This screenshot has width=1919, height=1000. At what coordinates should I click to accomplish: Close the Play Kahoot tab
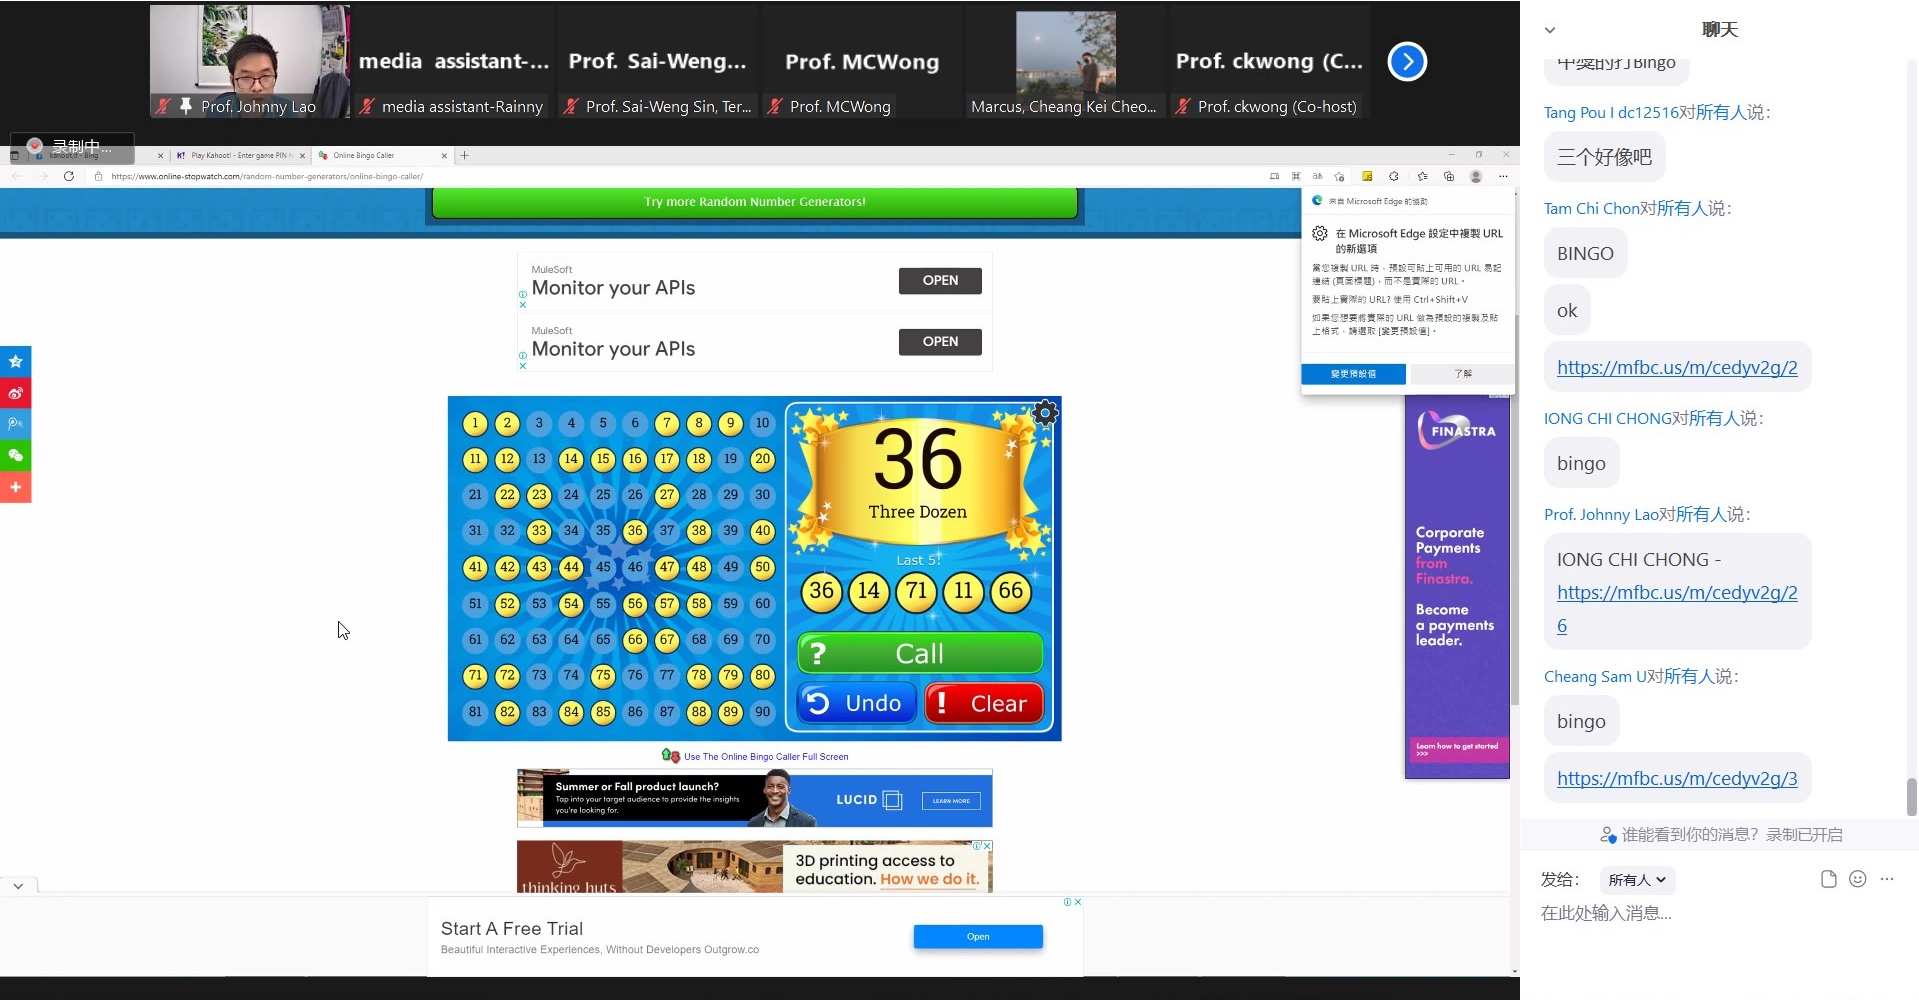[302, 155]
